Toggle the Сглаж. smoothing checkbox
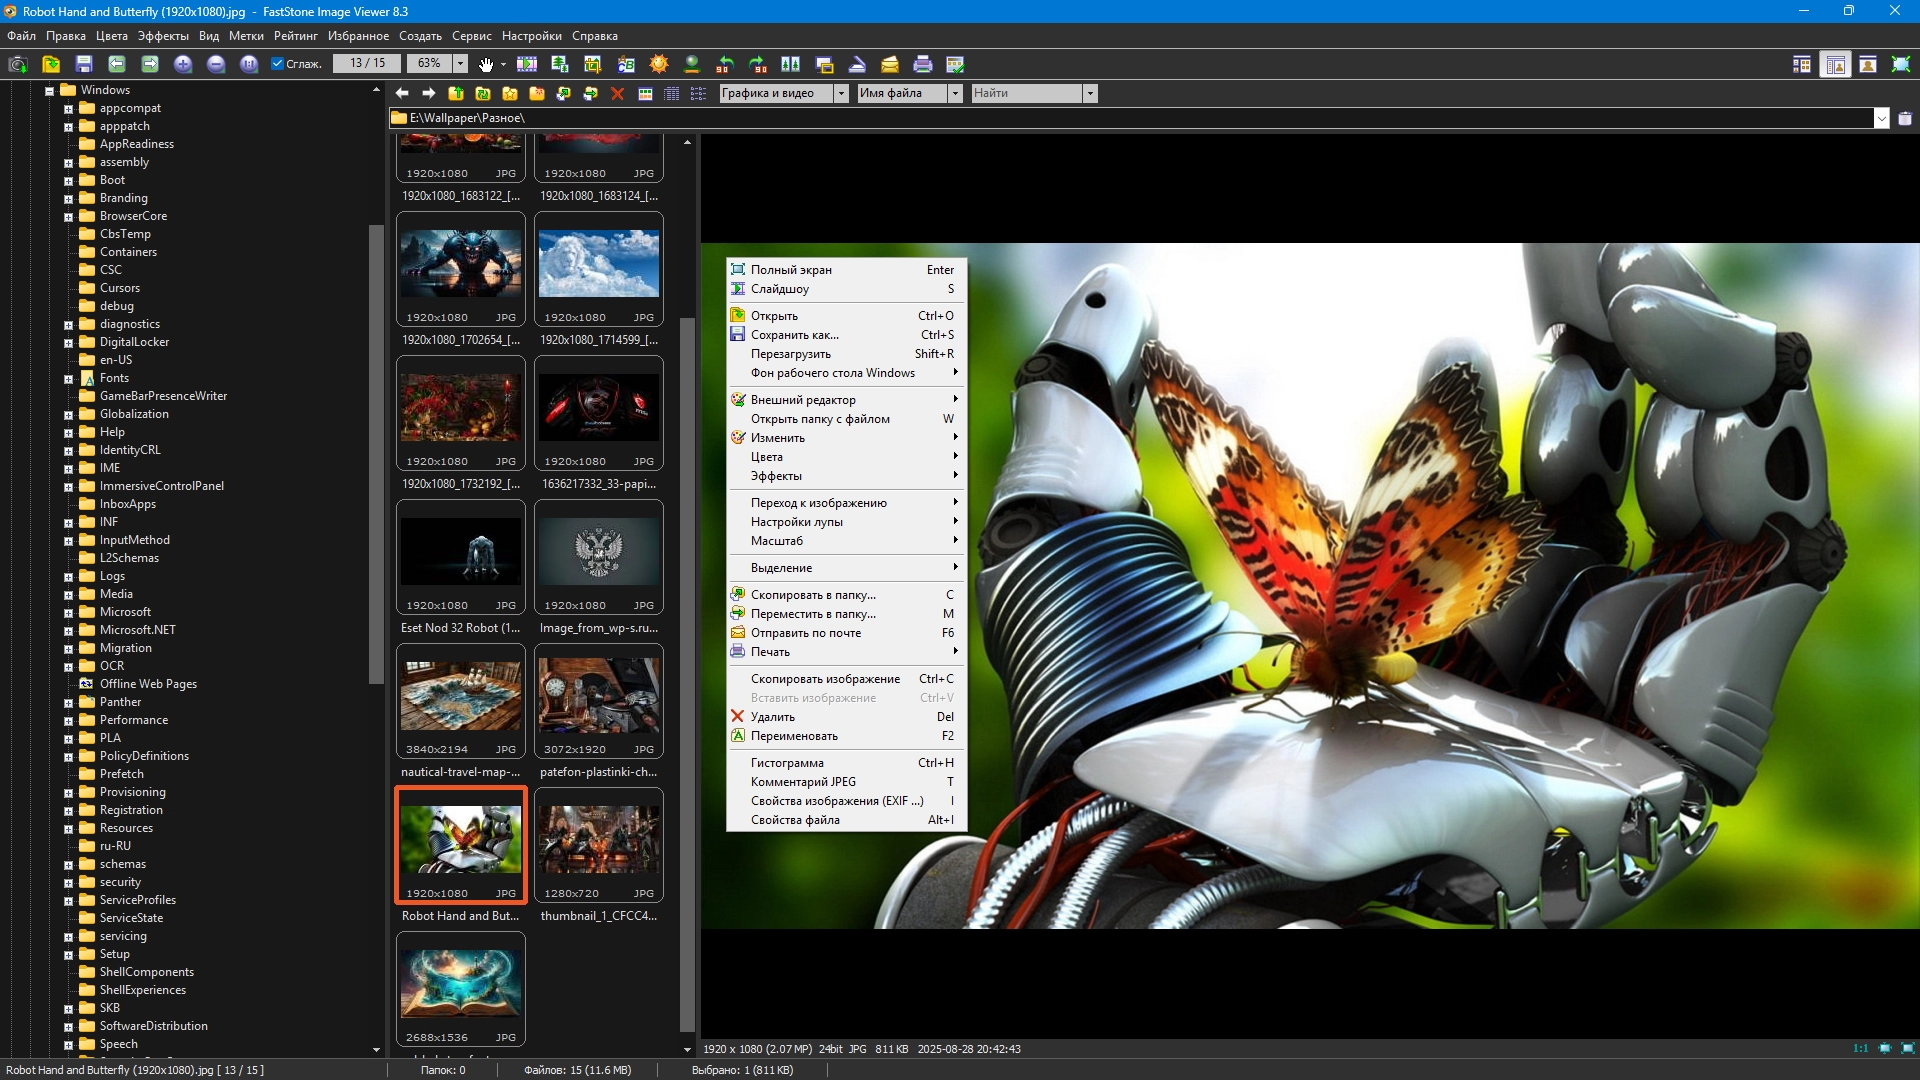Screen dimensions: 1920x1080 278,64
